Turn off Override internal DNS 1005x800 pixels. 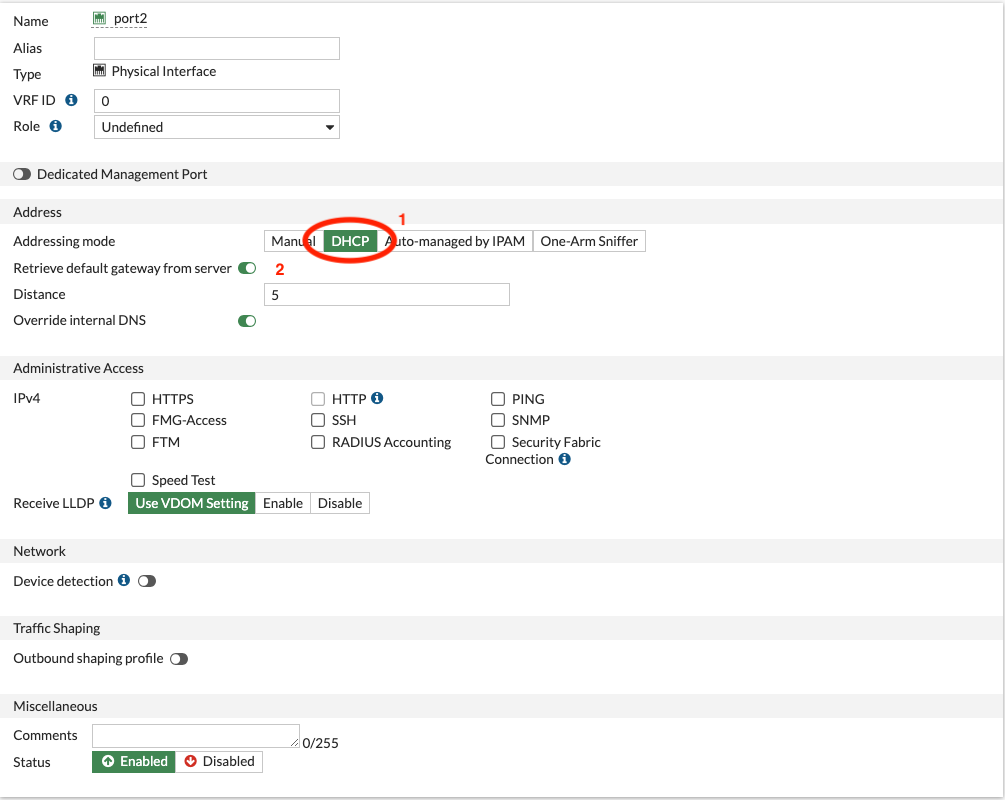click(247, 320)
